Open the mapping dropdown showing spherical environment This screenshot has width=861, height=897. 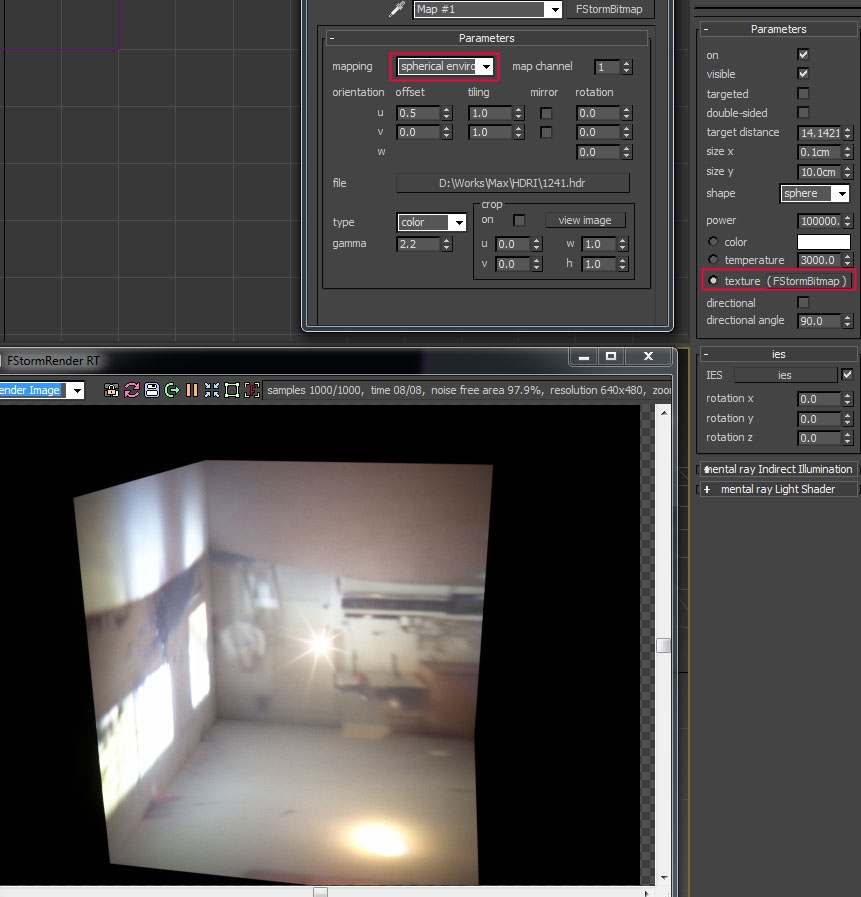point(446,67)
